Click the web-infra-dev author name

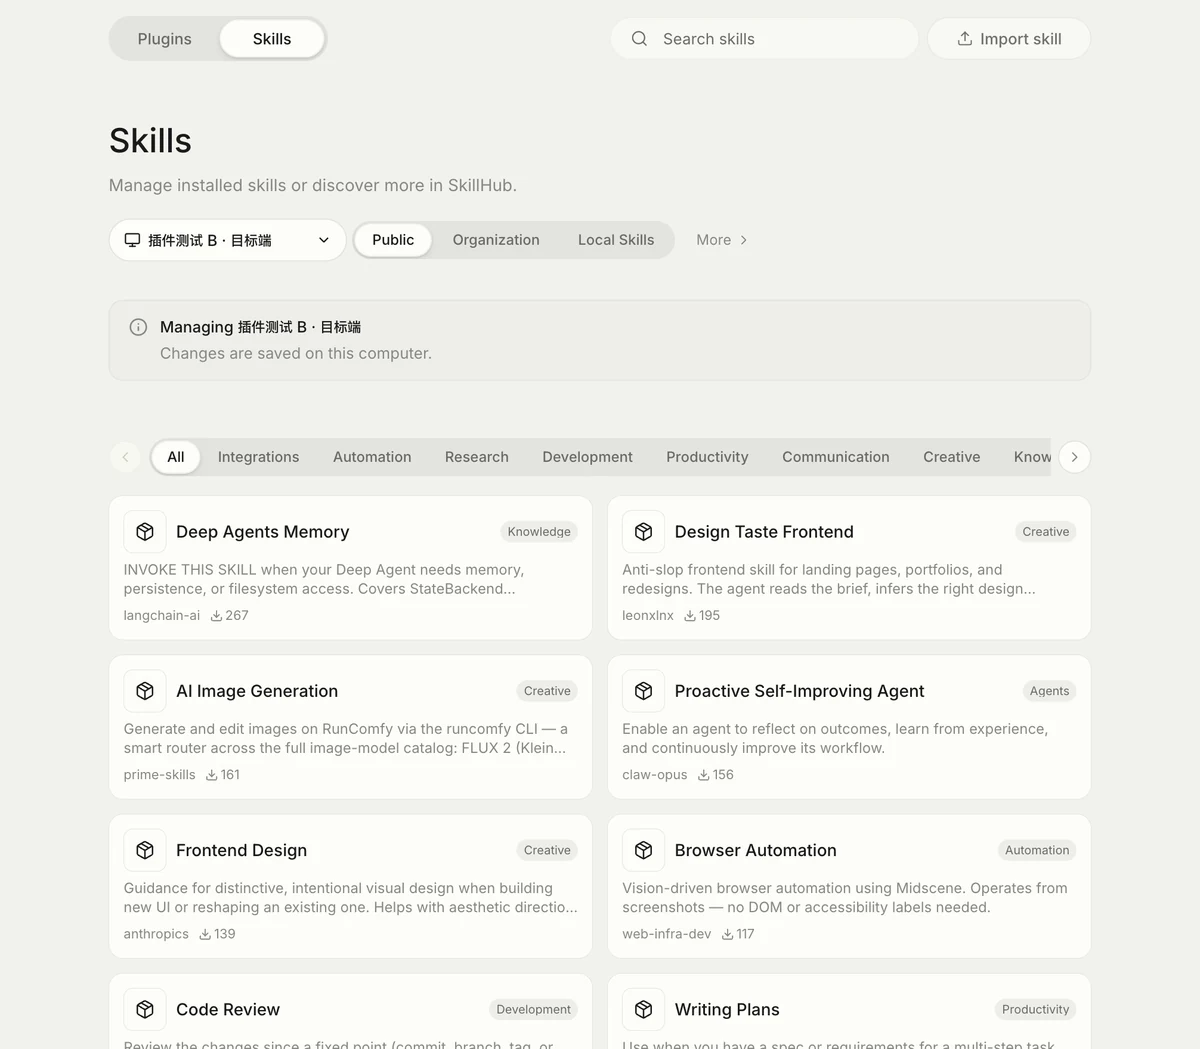tap(667, 934)
